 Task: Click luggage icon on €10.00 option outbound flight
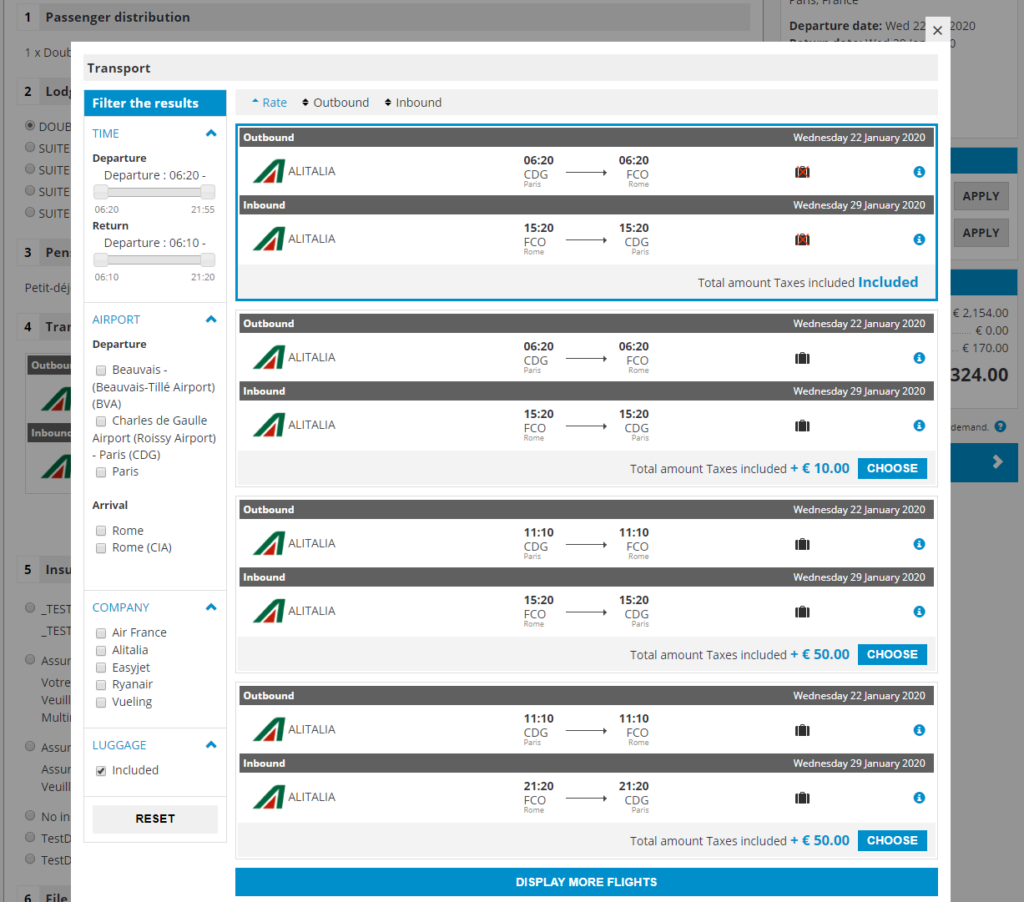pyautogui.click(x=801, y=358)
